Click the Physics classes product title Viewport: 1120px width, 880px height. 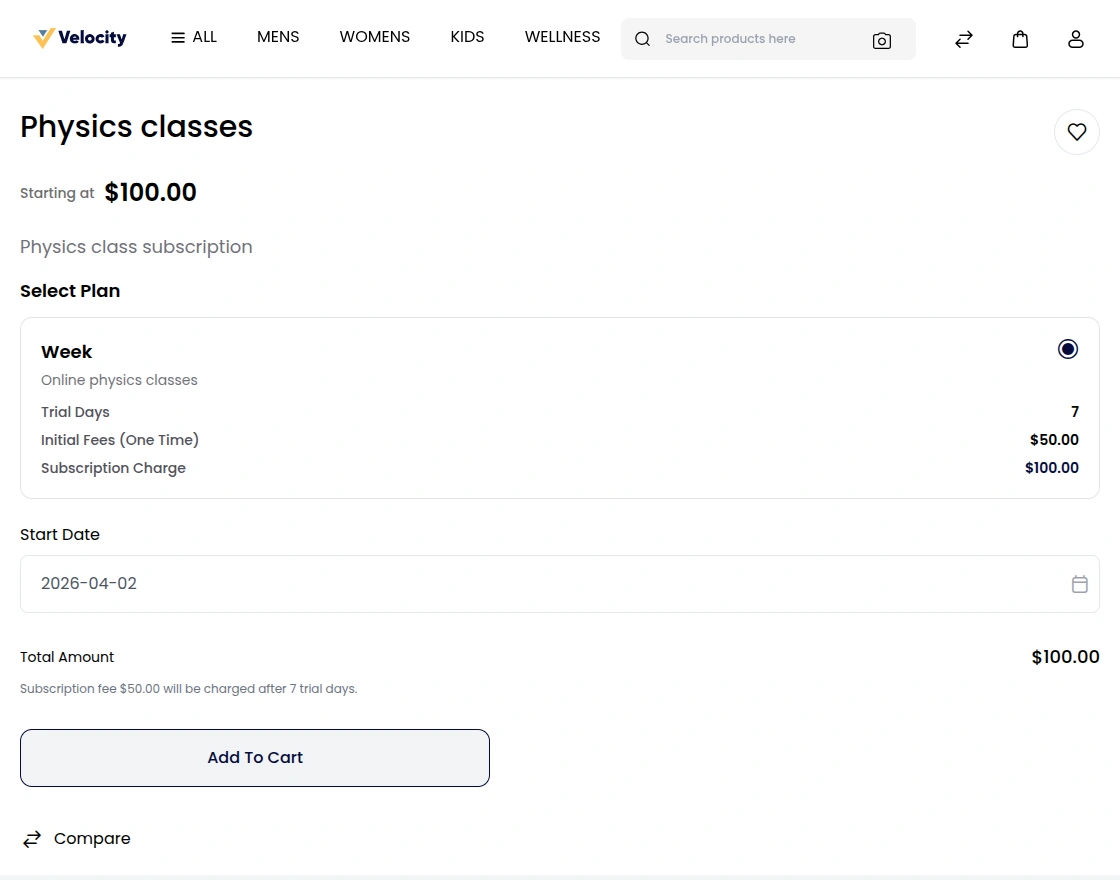pyautogui.click(x=137, y=127)
